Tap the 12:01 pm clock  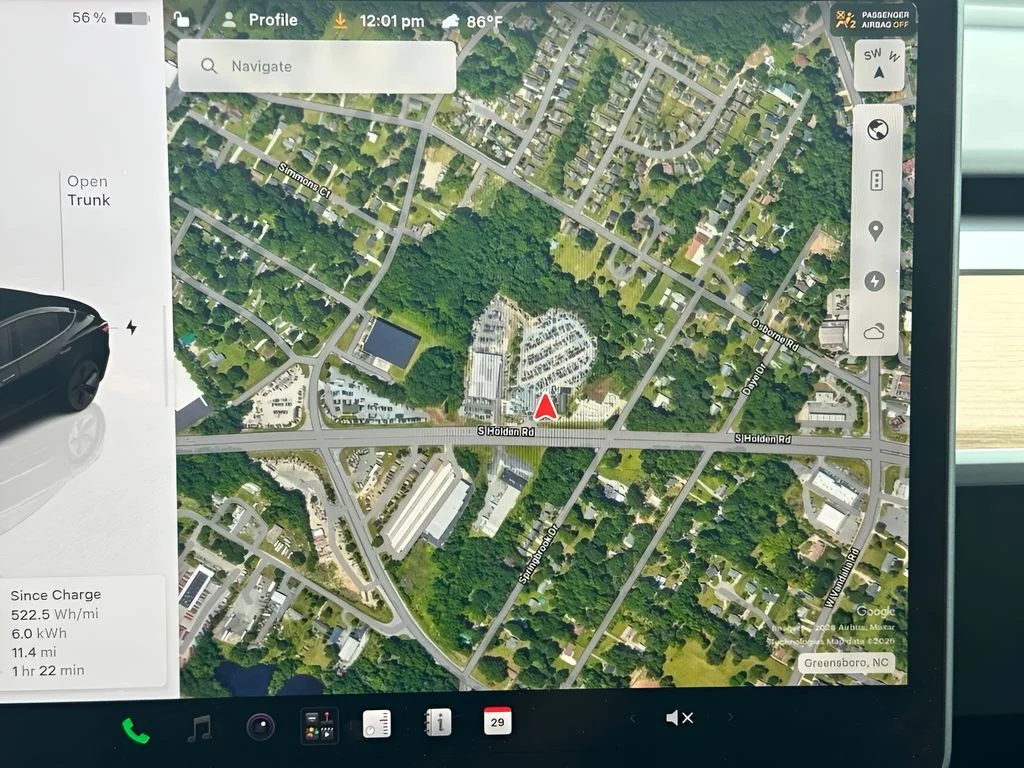[x=392, y=22]
